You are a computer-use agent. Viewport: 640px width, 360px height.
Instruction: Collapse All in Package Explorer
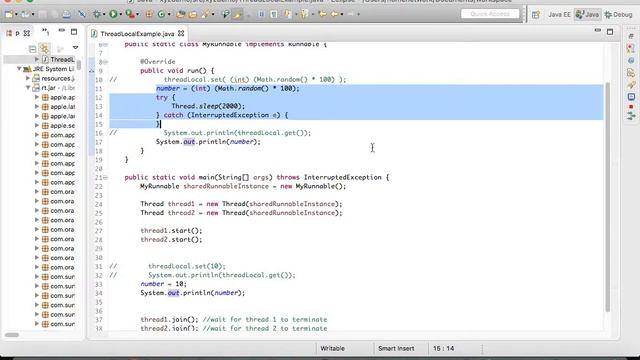coord(33,49)
